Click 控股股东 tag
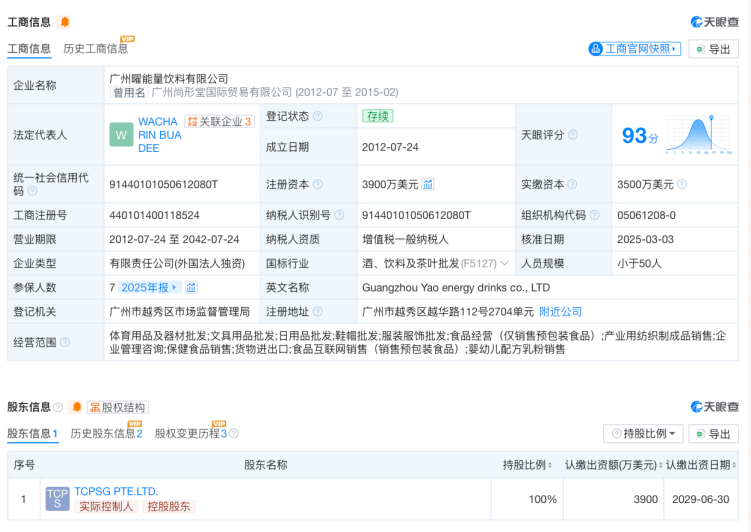The width and height of the screenshot is (751, 532). coord(169,507)
